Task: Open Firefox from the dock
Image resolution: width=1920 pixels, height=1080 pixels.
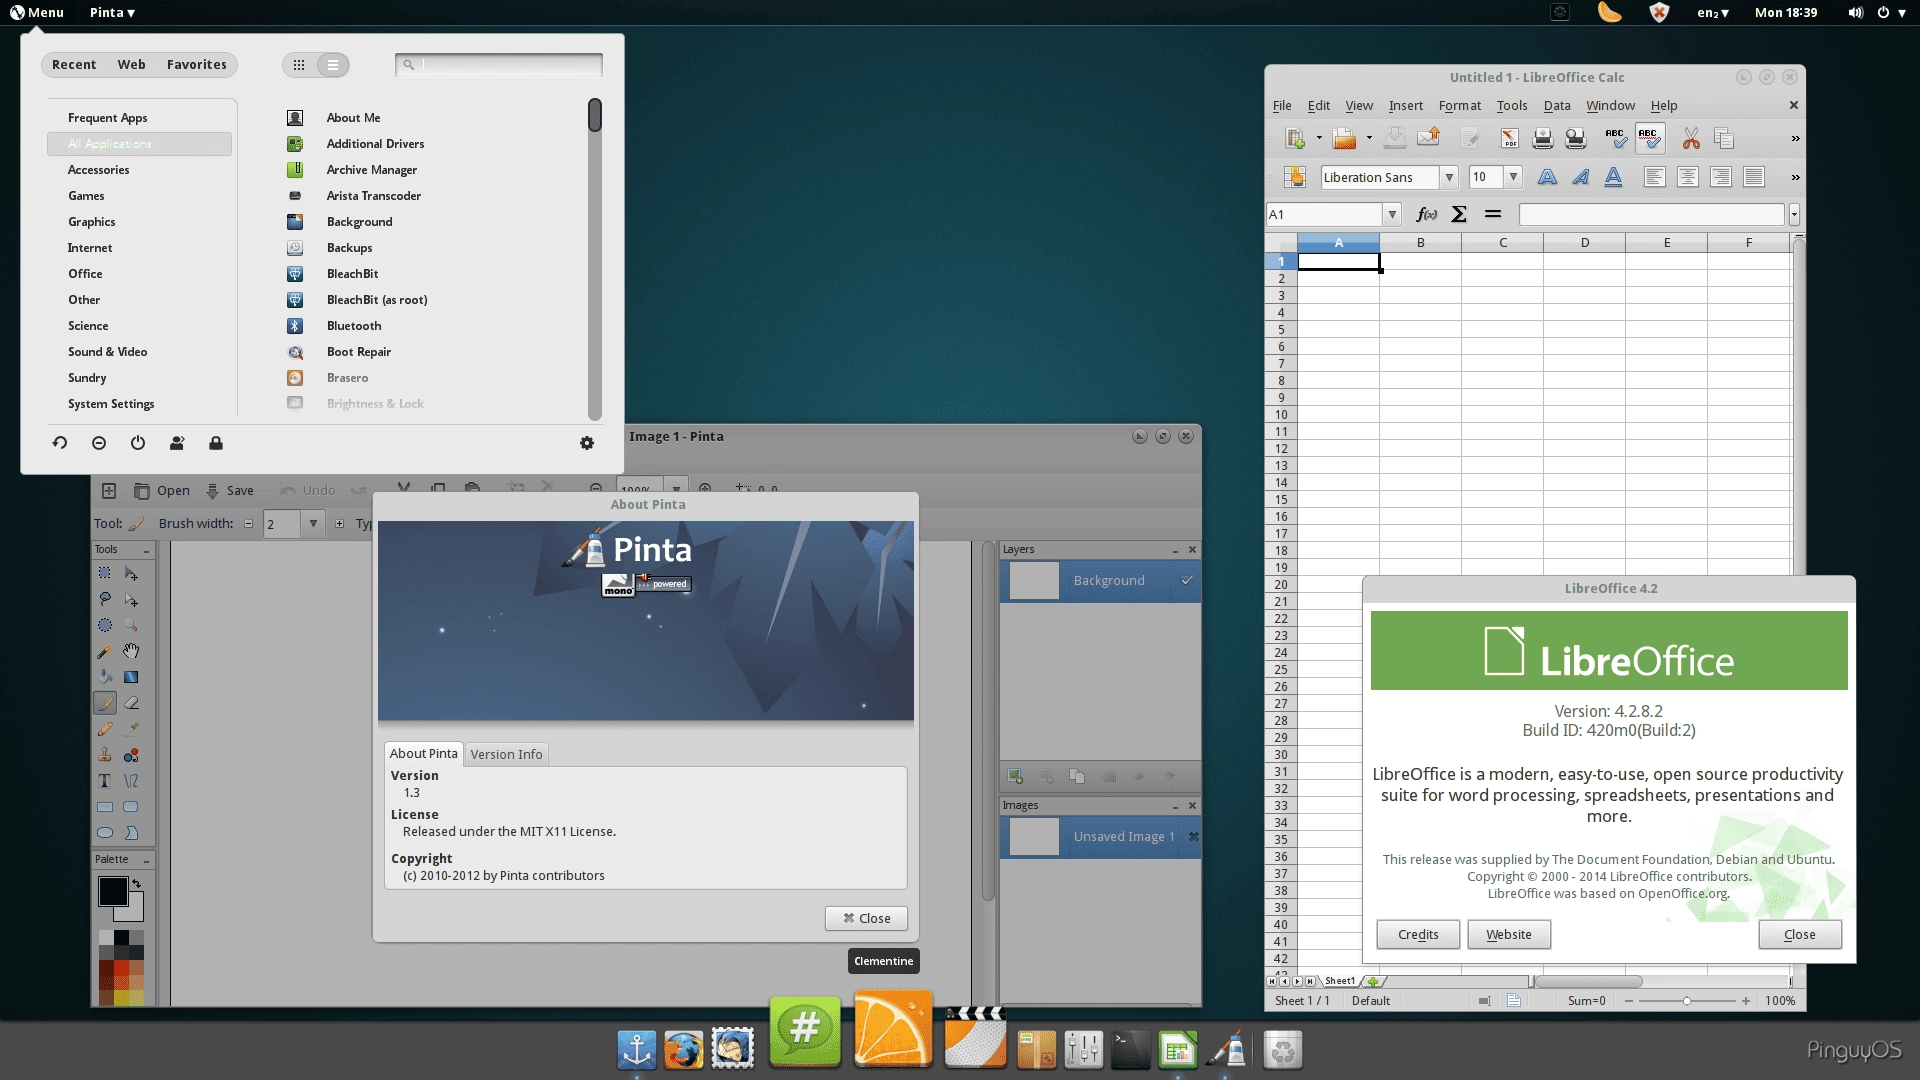Action: point(684,1050)
